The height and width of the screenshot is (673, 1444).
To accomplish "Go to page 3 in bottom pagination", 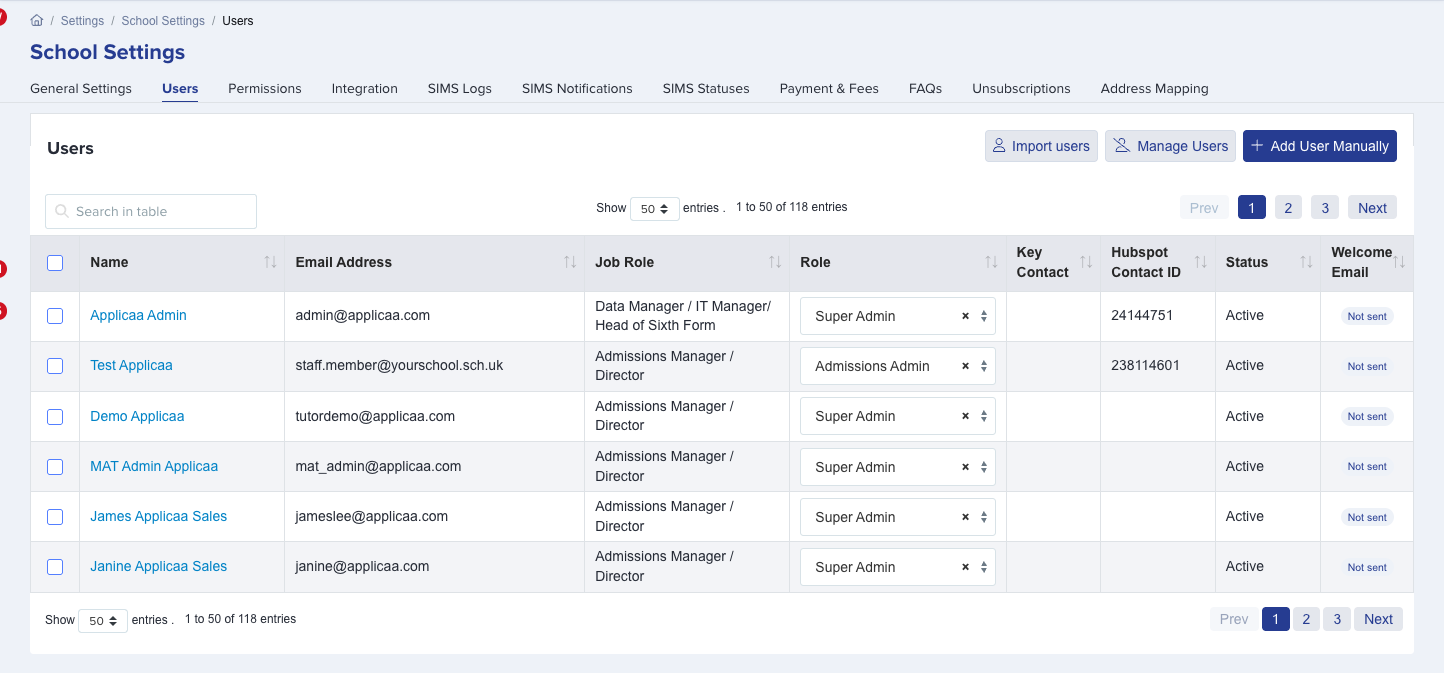I will click(x=1337, y=619).
